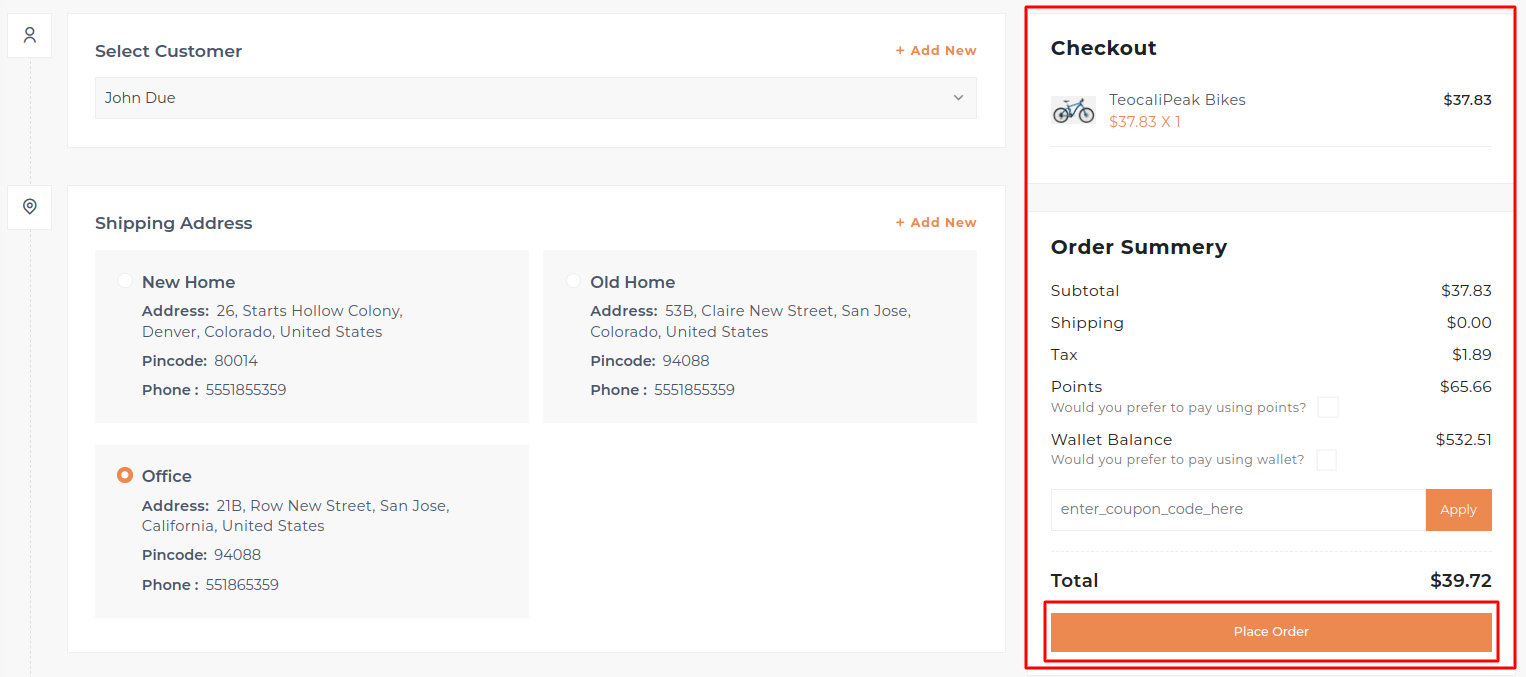Image resolution: width=1526 pixels, height=677 pixels.
Task: Select the Old Home address radio button
Action: (x=573, y=281)
